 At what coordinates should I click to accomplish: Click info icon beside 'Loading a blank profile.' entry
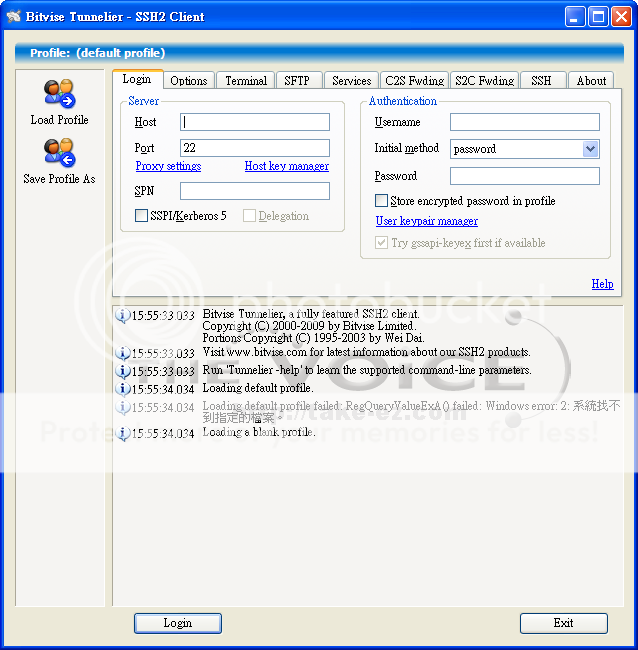click(x=122, y=433)
